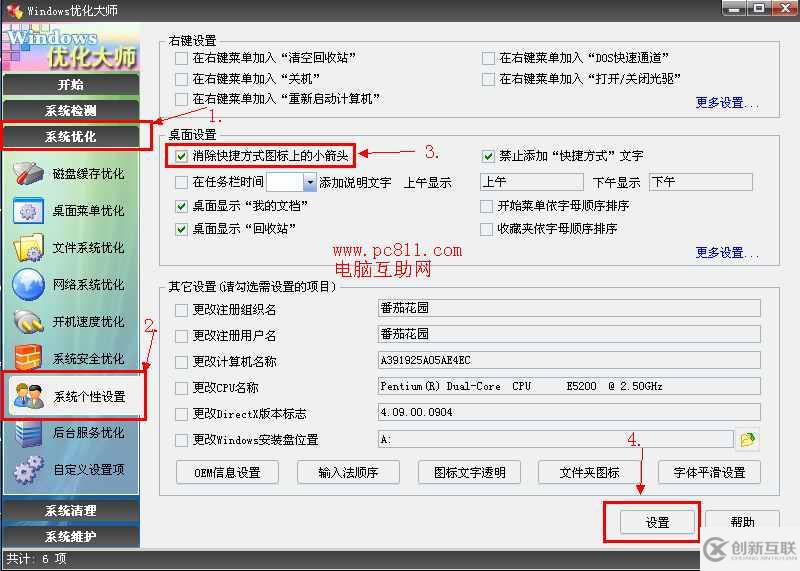Image resolution: width=800 pixels, height=571 pixels.
Task: Click the registered organization name field
Action: (569, 308)
